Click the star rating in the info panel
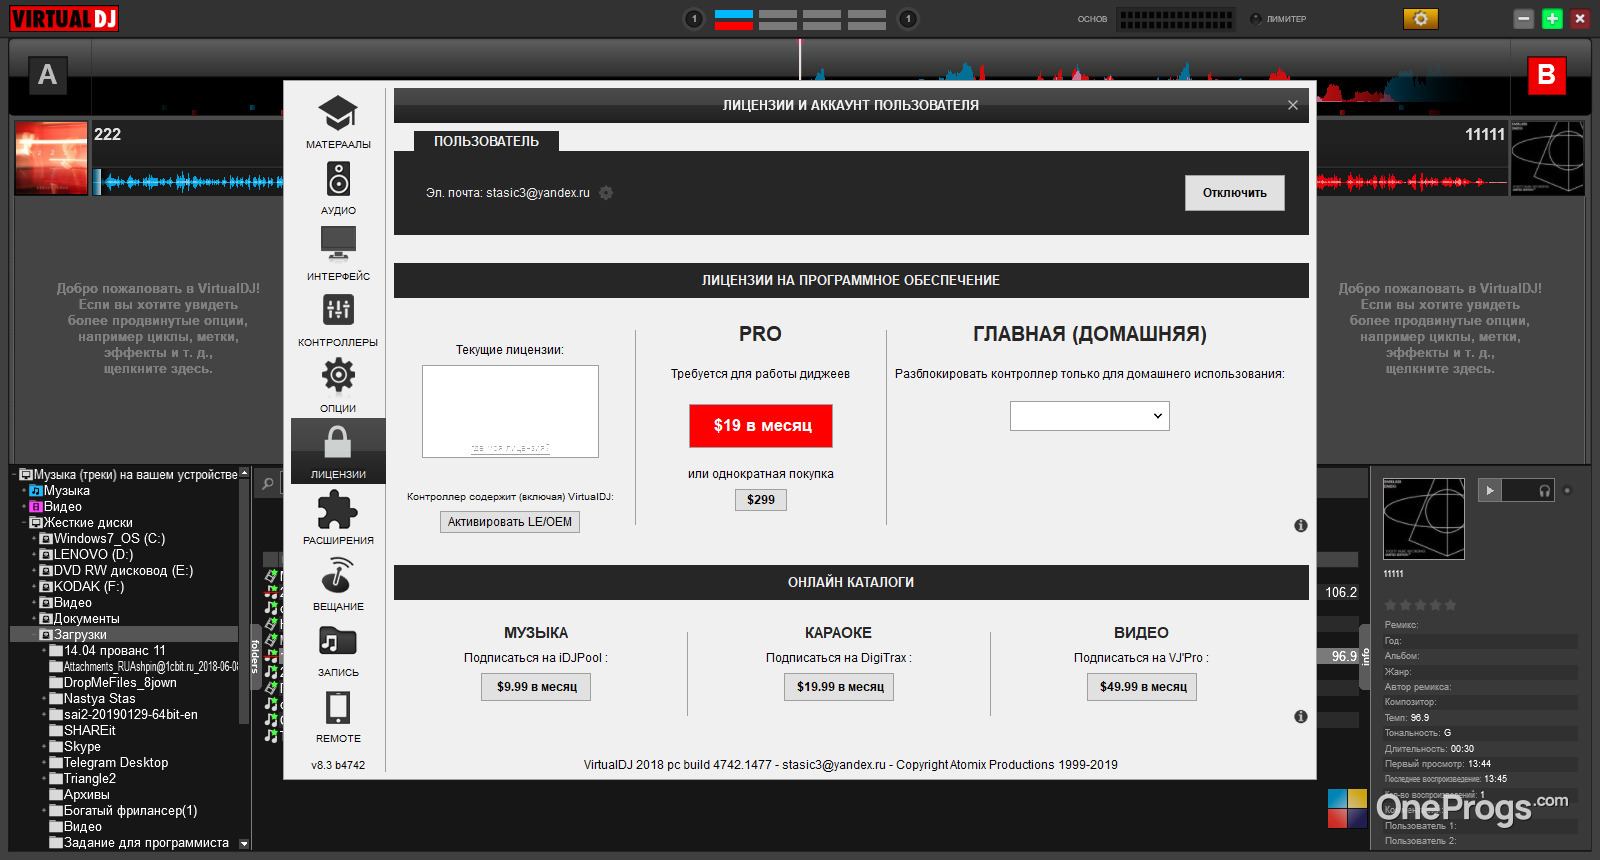This screenshot has height=860, width=1600. [1420, 605]
